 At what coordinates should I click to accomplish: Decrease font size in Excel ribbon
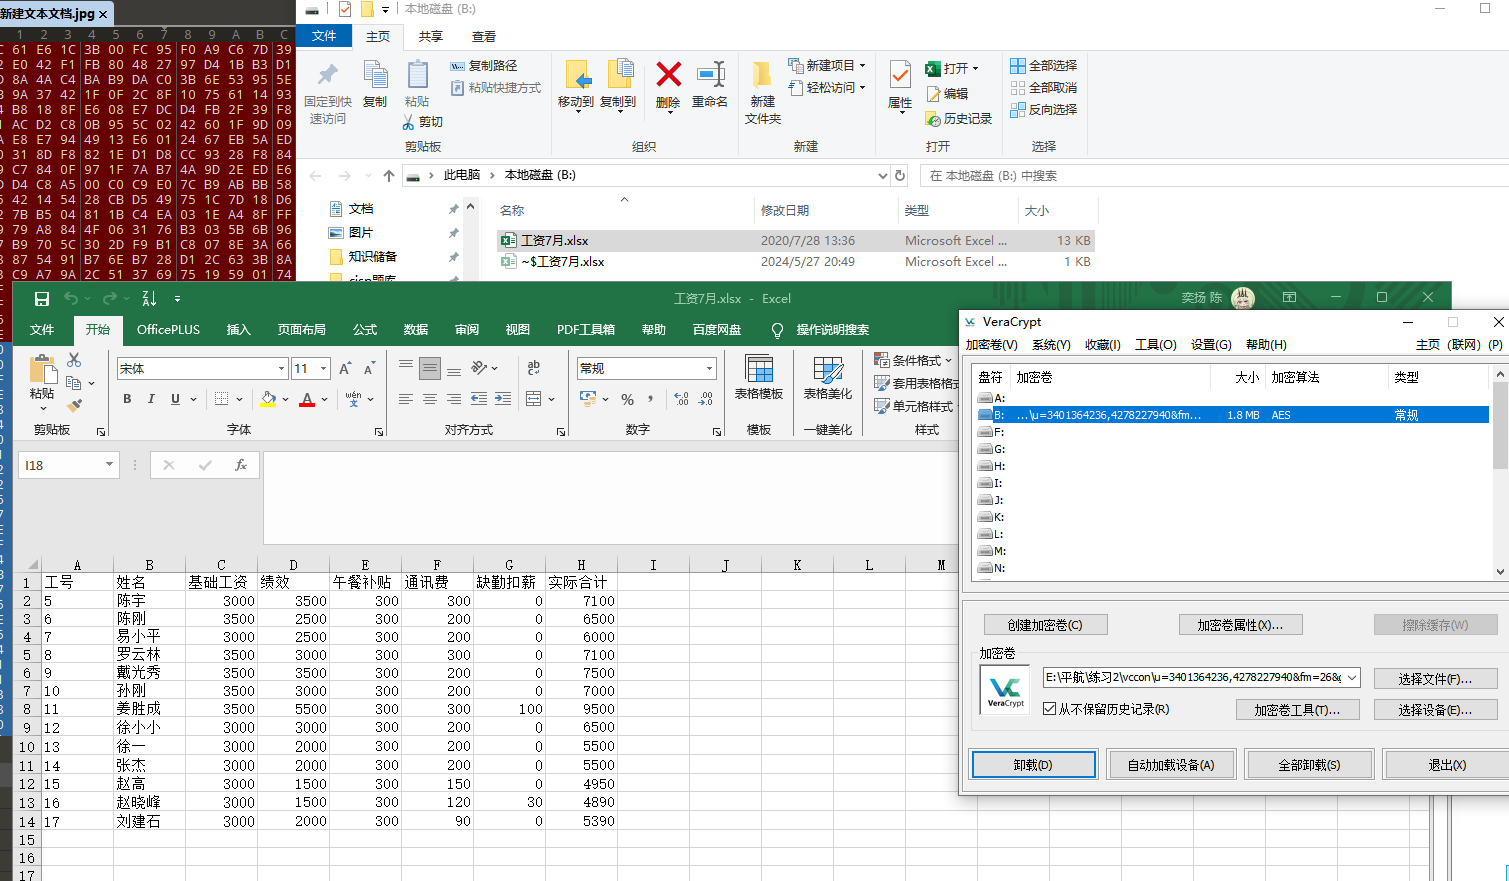coord(369,369)
